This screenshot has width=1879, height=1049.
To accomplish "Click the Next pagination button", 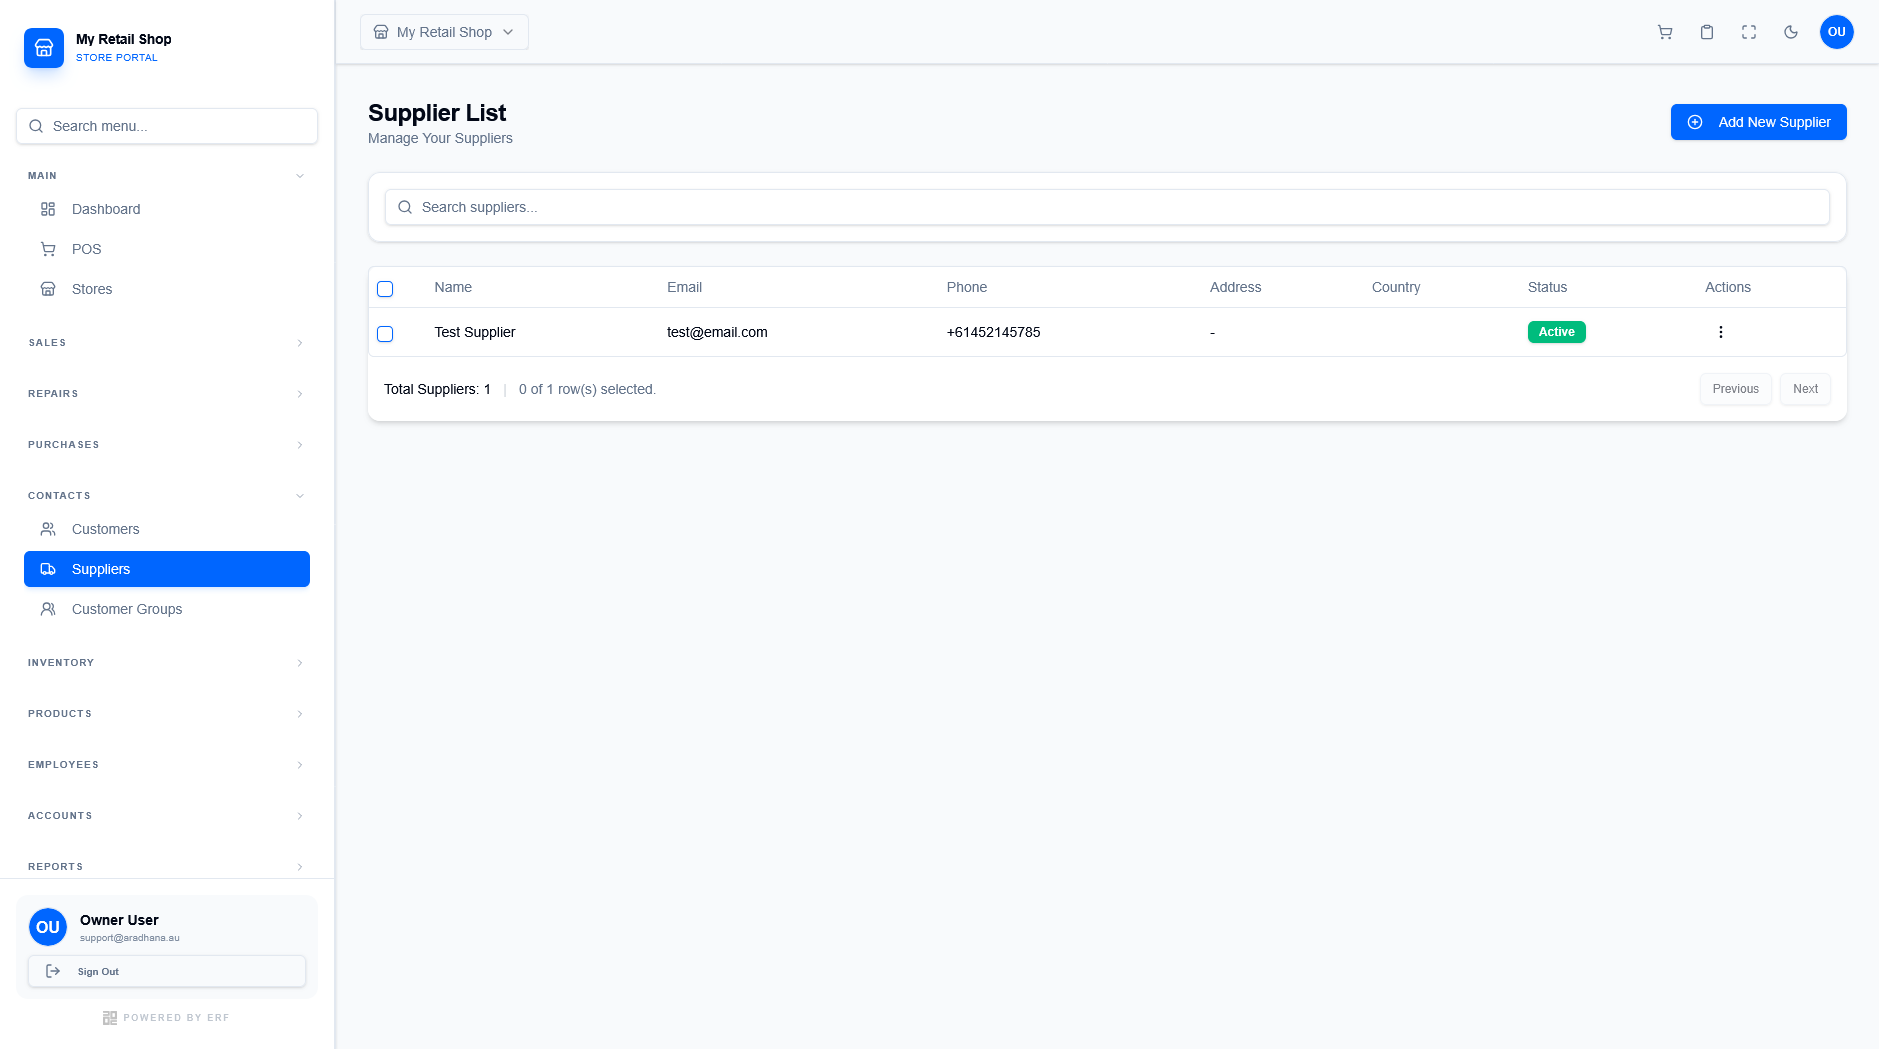I will pyautogui.click(x=1803, y=389).
